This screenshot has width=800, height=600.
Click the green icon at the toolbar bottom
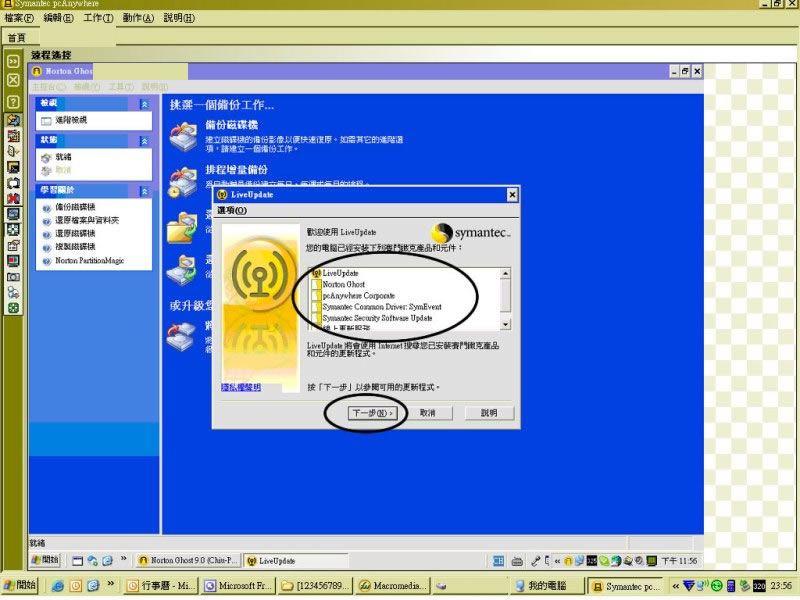13,308
